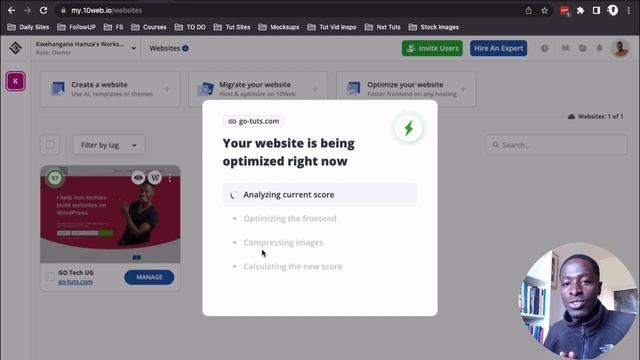Click the Invite Users button
This screenshot has width=640, height=360.
coord(432,48)
